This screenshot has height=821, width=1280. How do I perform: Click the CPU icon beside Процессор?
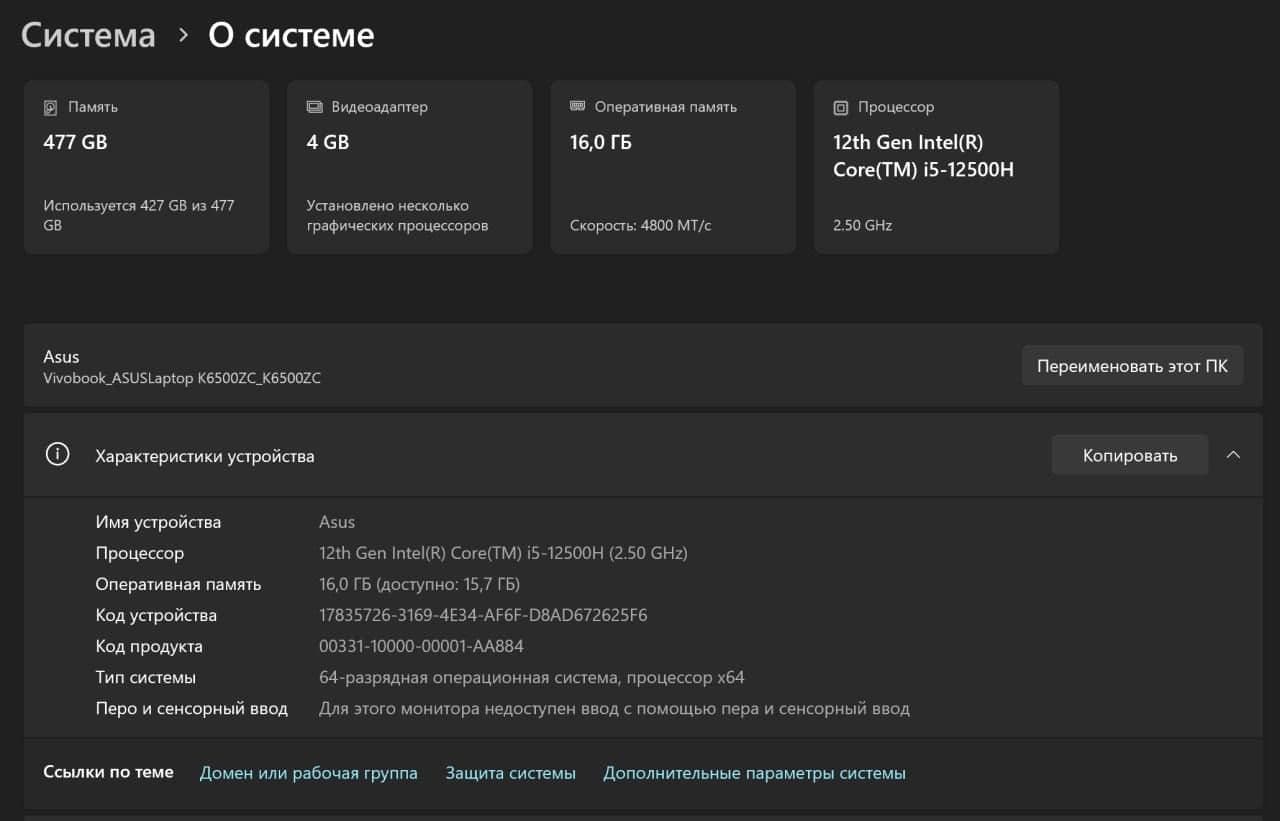tap(841, 107)
